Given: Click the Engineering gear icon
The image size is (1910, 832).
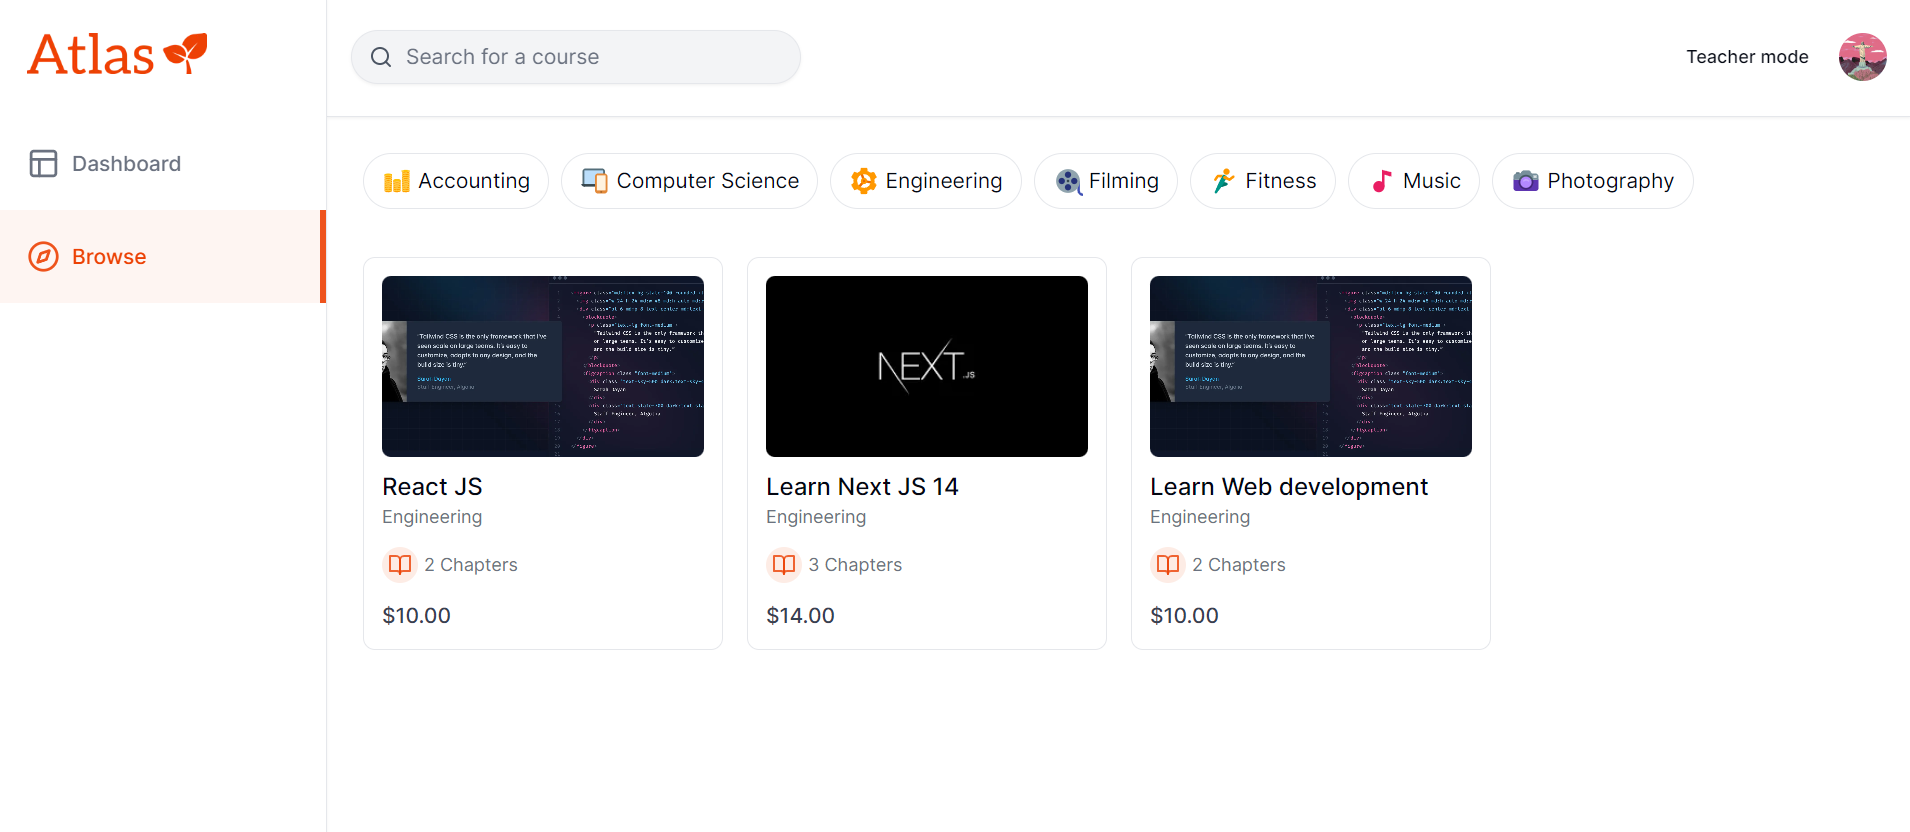Looking at the screenshot, I should (x=864, y=181).
